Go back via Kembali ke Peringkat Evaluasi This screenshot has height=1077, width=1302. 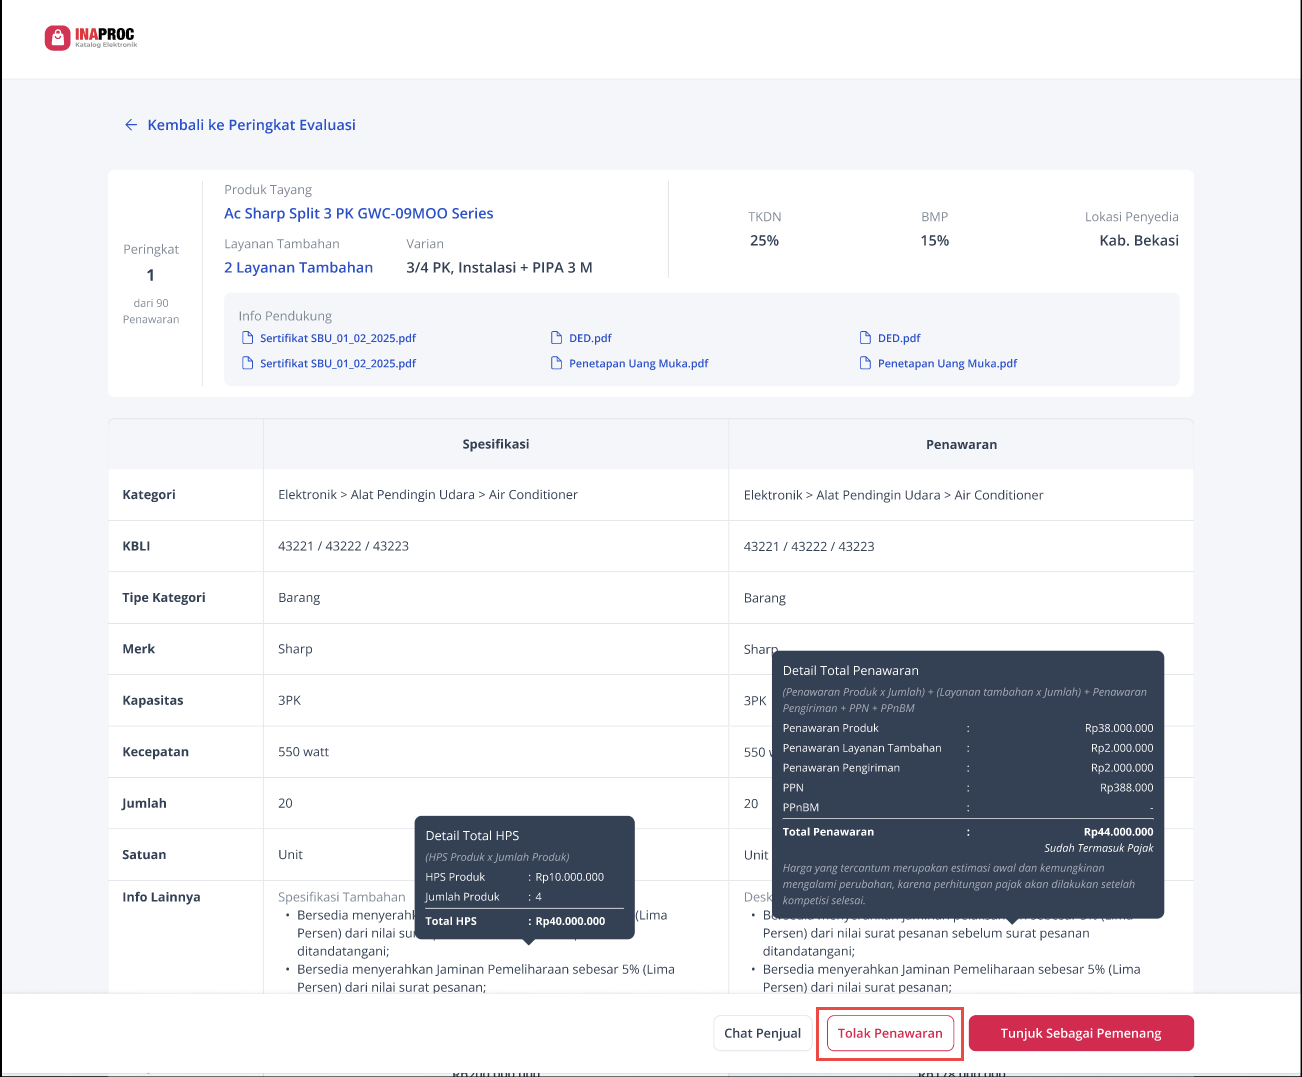click(x=251, y=125)
